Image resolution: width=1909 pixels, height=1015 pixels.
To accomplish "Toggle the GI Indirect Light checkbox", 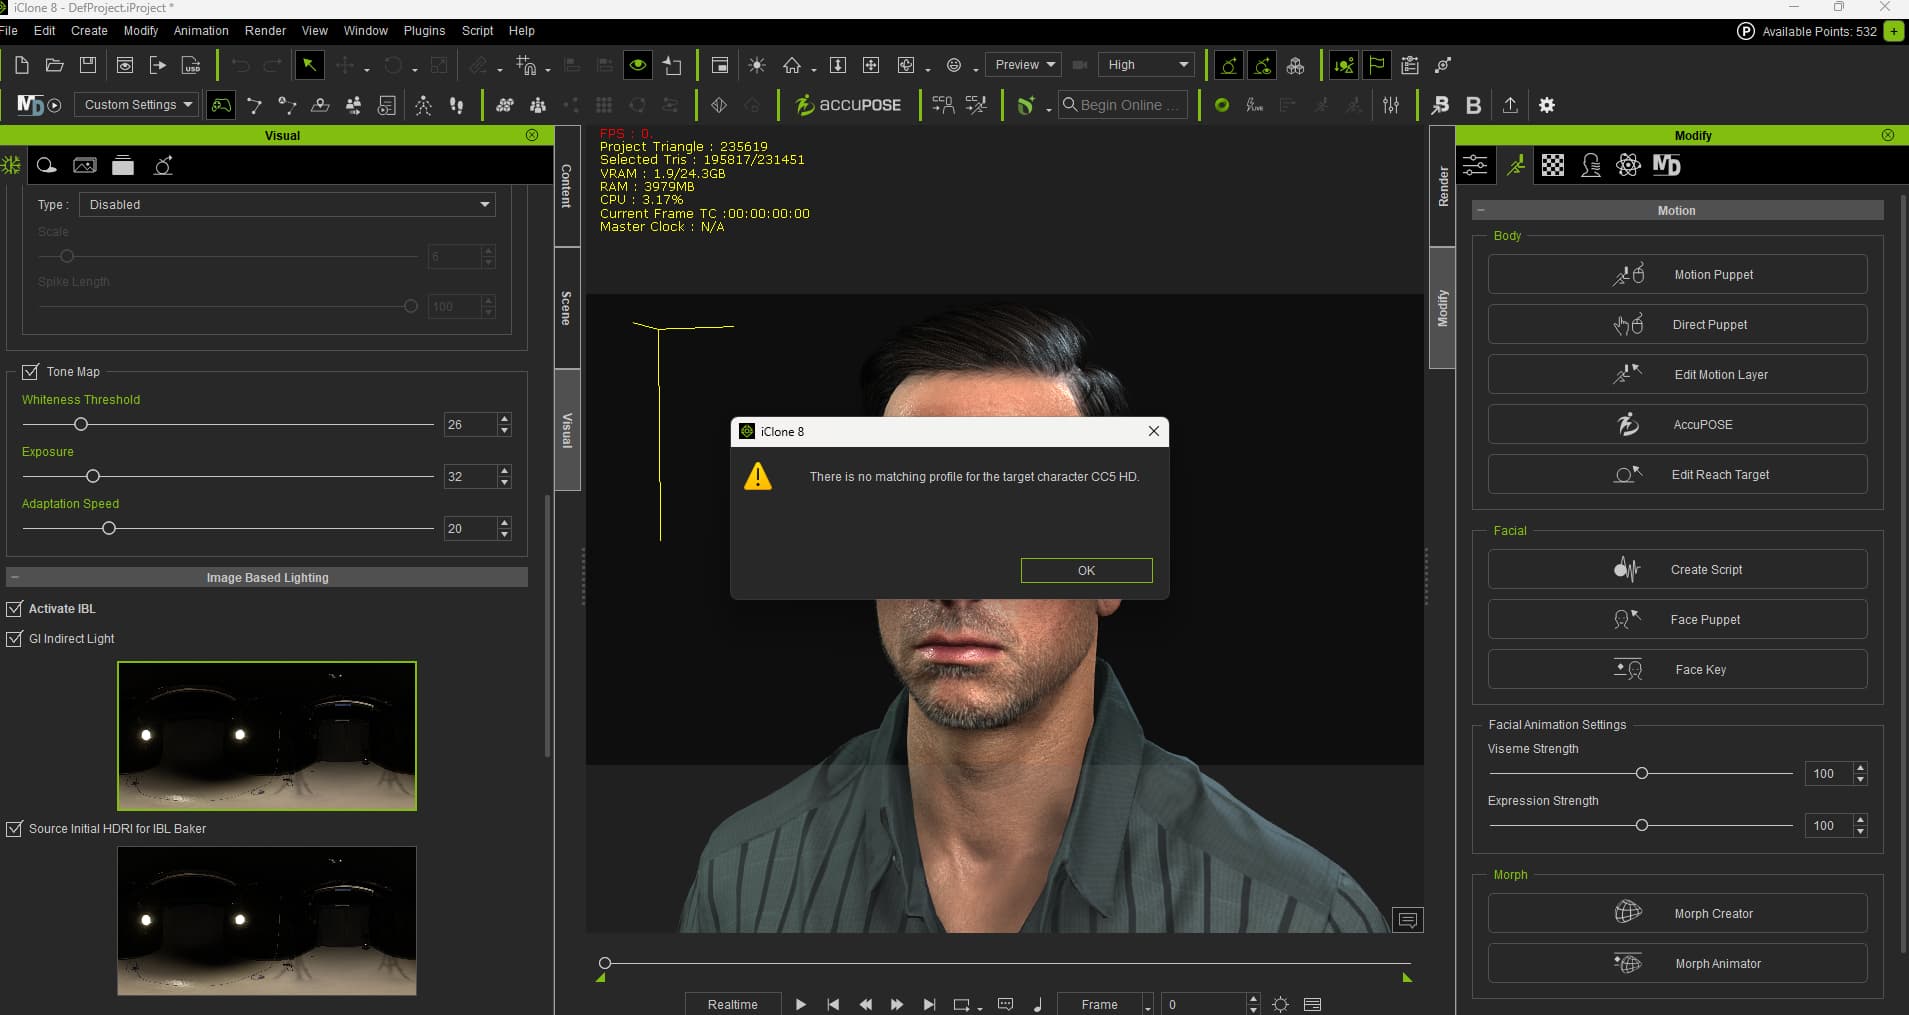I will coord(14,638).
